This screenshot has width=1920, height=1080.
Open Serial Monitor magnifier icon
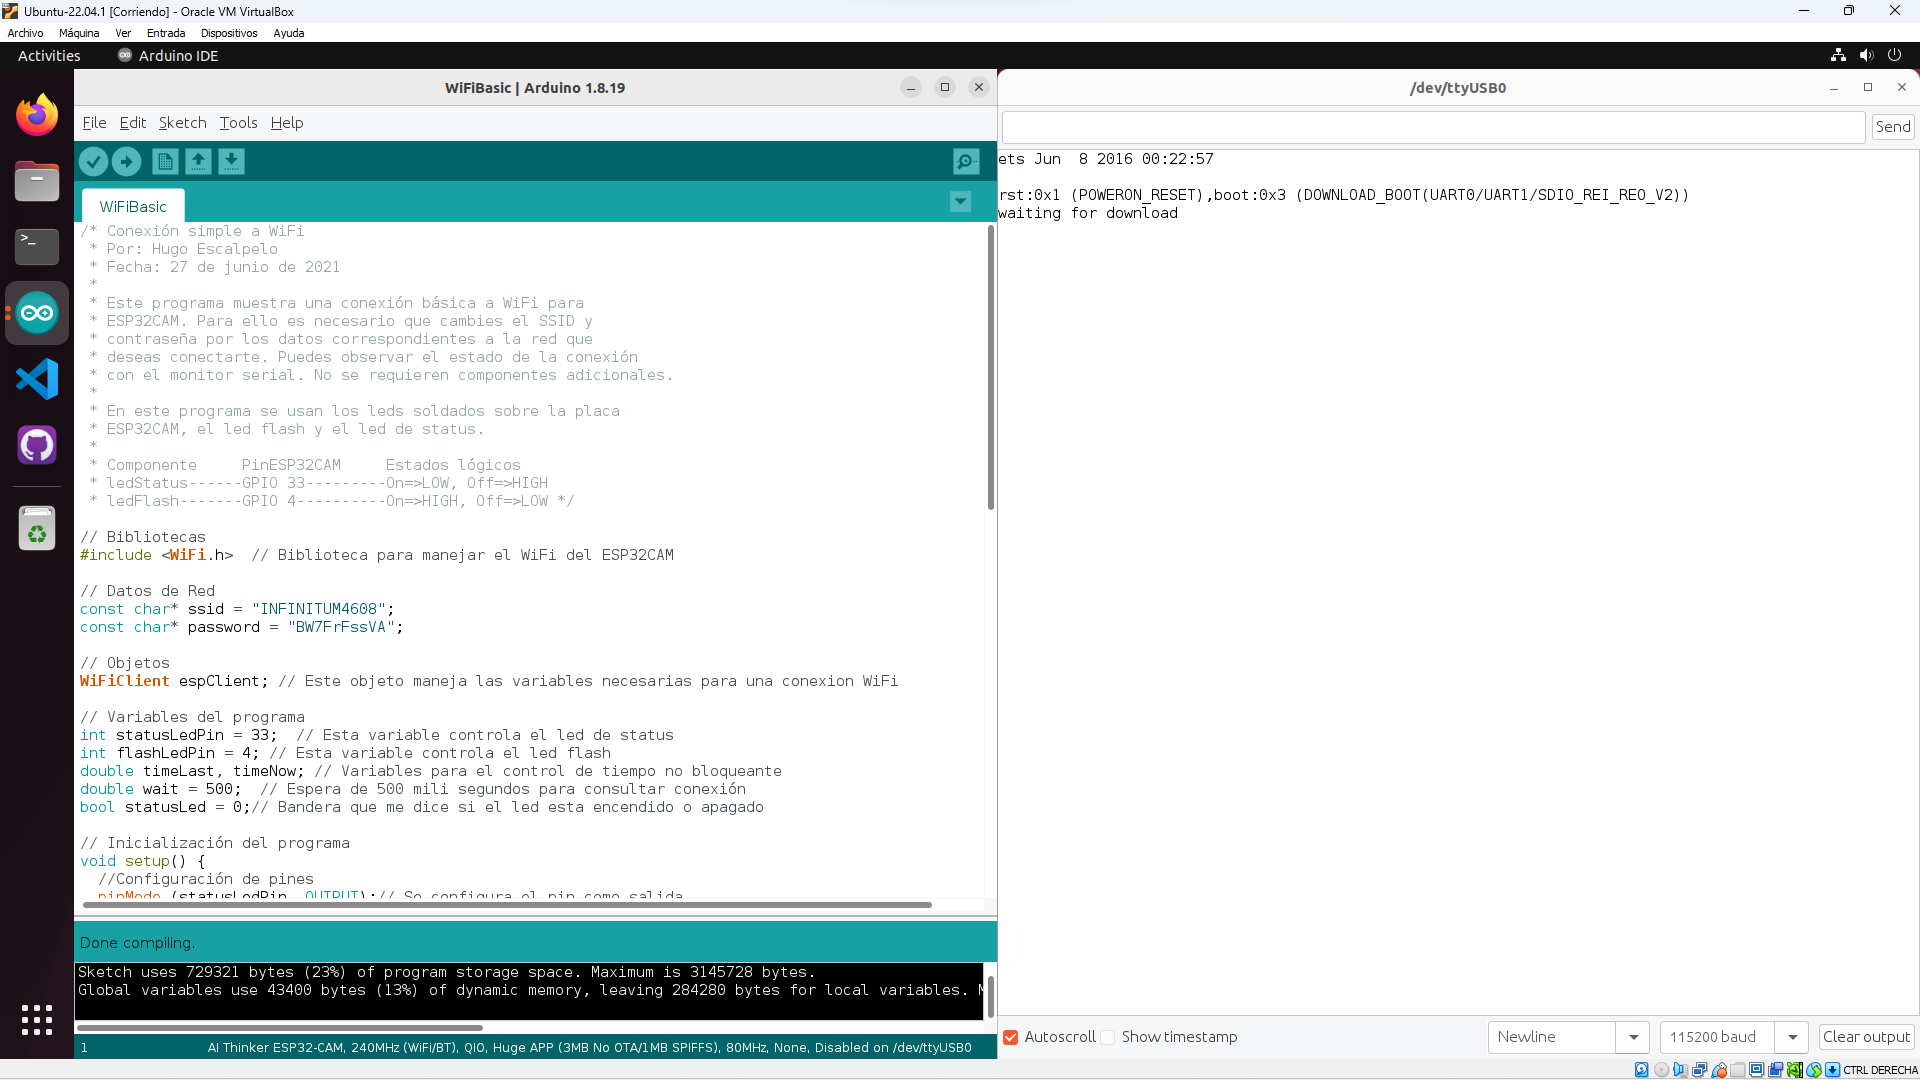(x=965, y=161)
